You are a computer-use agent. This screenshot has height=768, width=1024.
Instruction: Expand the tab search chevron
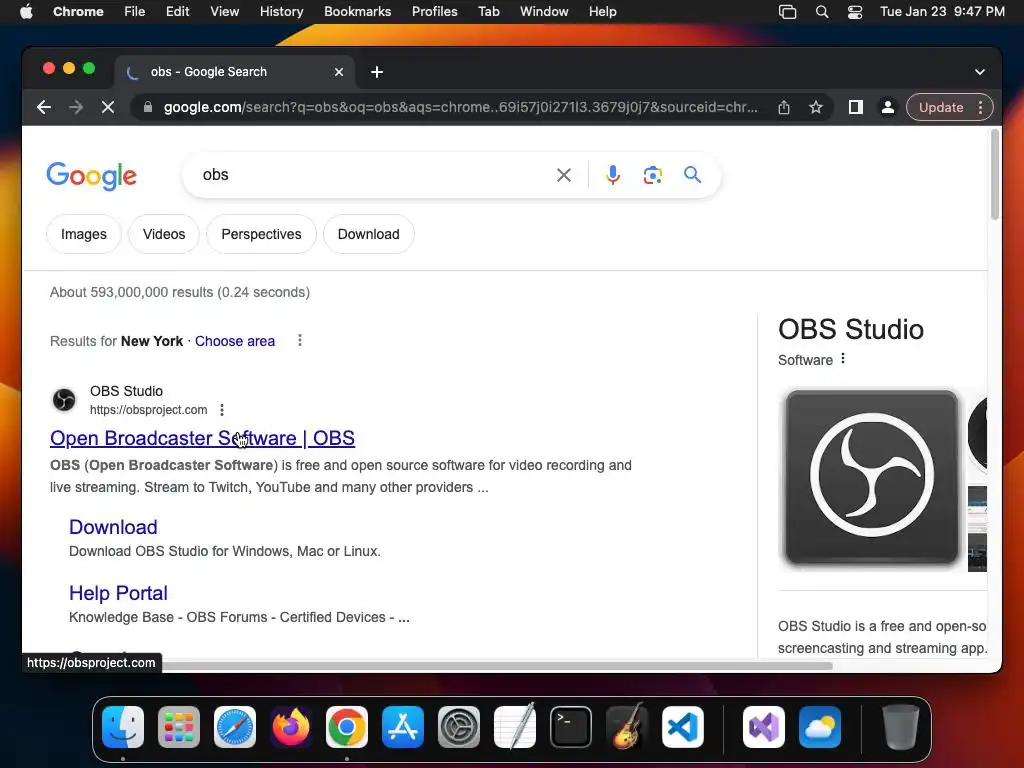(x=980, y=72)
